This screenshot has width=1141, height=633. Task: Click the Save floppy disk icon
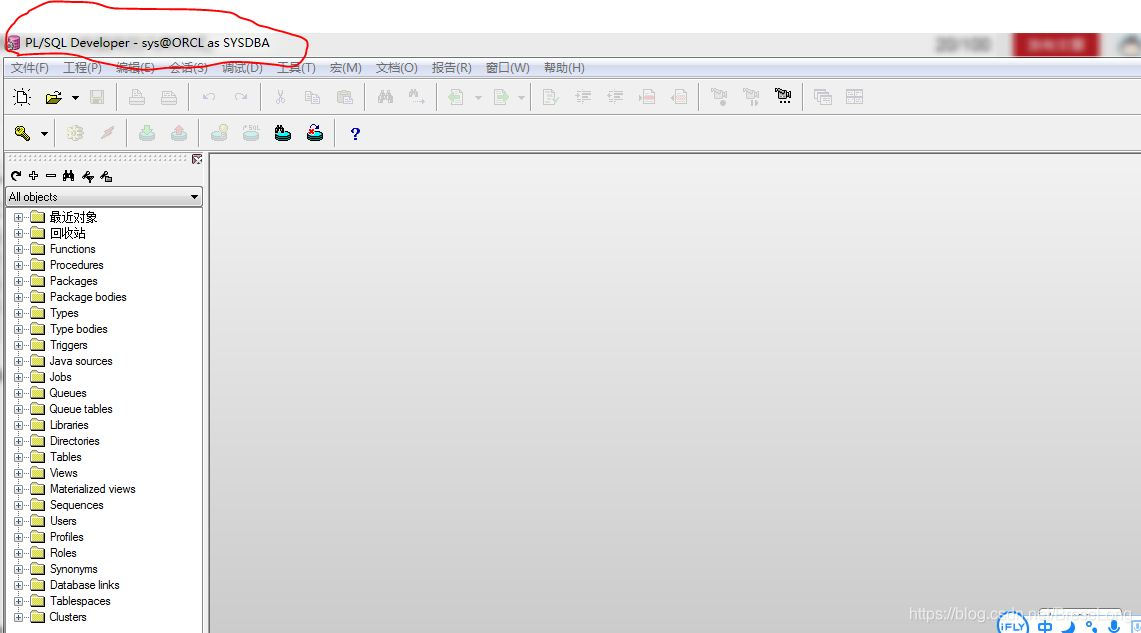97,97
